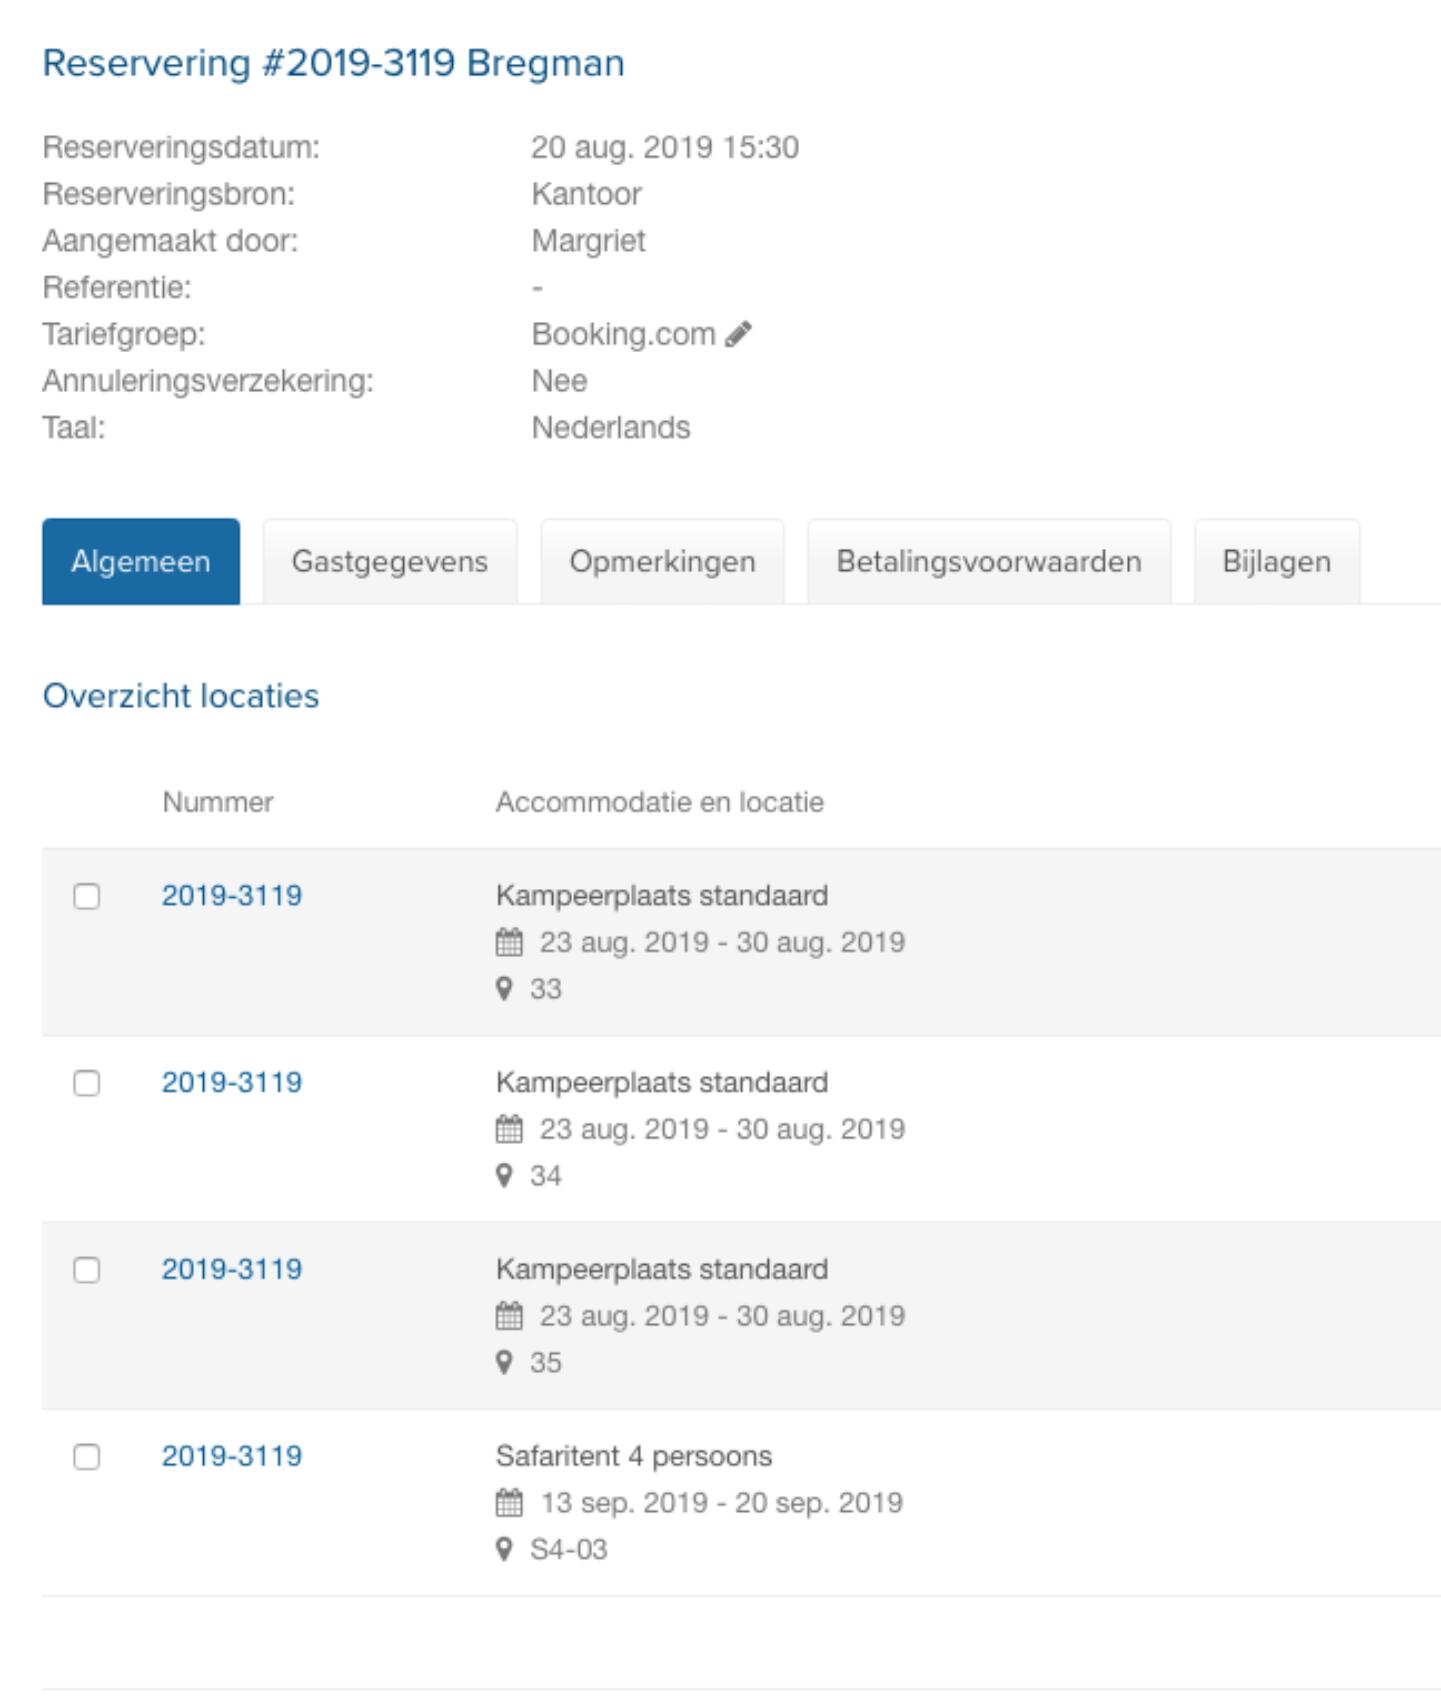The height and width of the screenshot is (1706, 1441).
Task: Click the pencil icon next to Booking.com
Action: (x=739, y=334)
